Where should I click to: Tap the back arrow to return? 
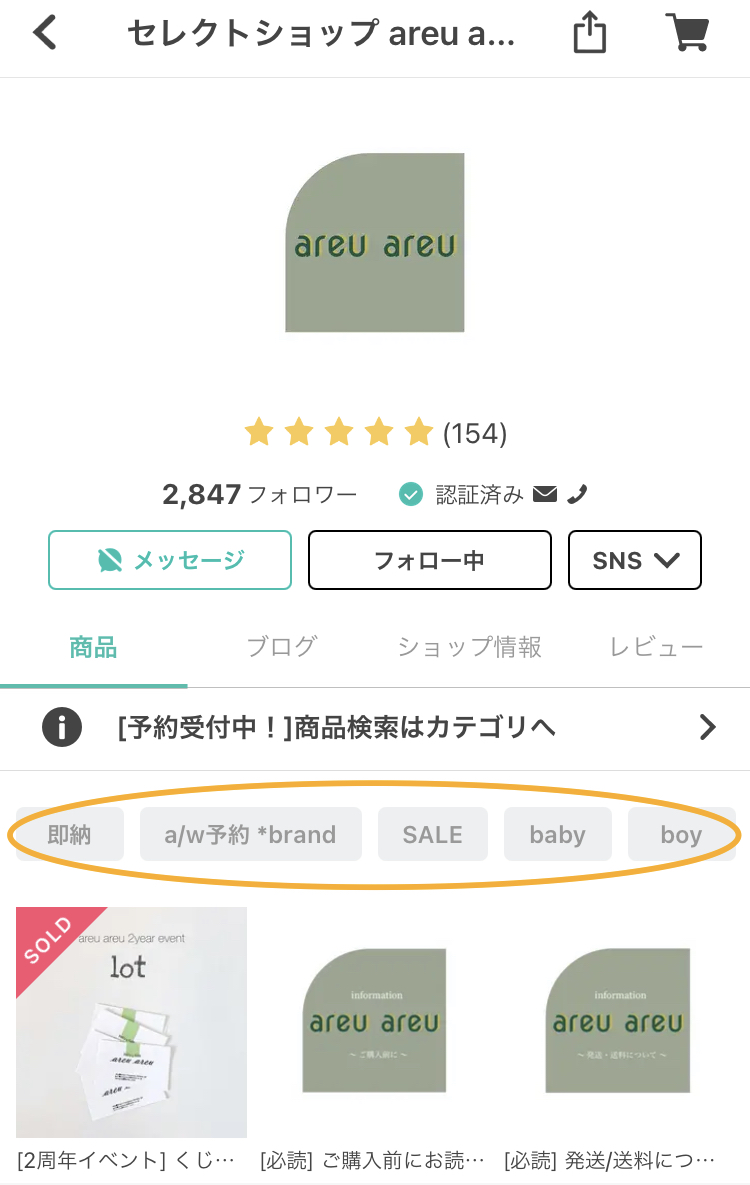(x=44, y=33)
